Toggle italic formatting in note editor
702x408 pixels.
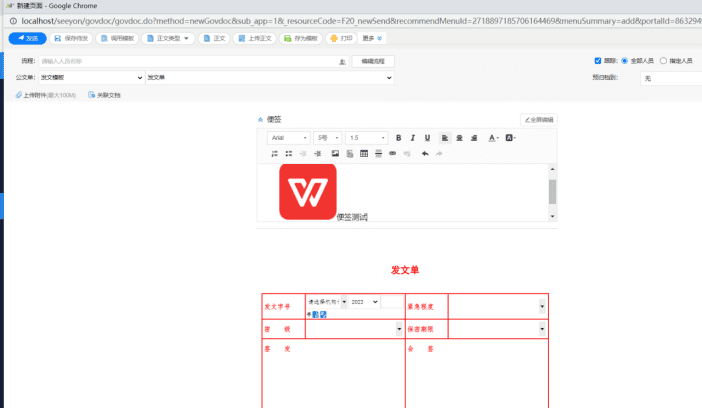[413, 138]
